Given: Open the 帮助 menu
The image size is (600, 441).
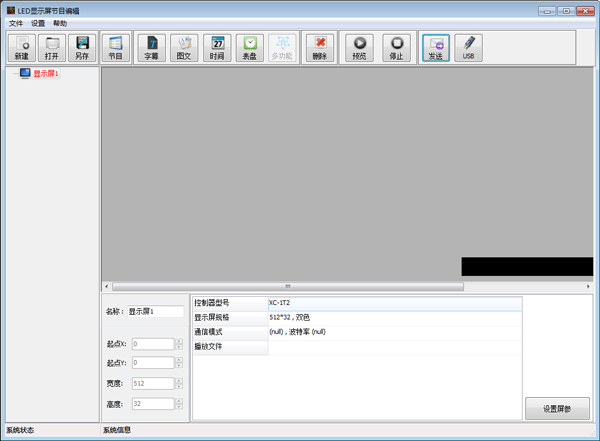Looking at the screenshot, I should pos(60,23).
